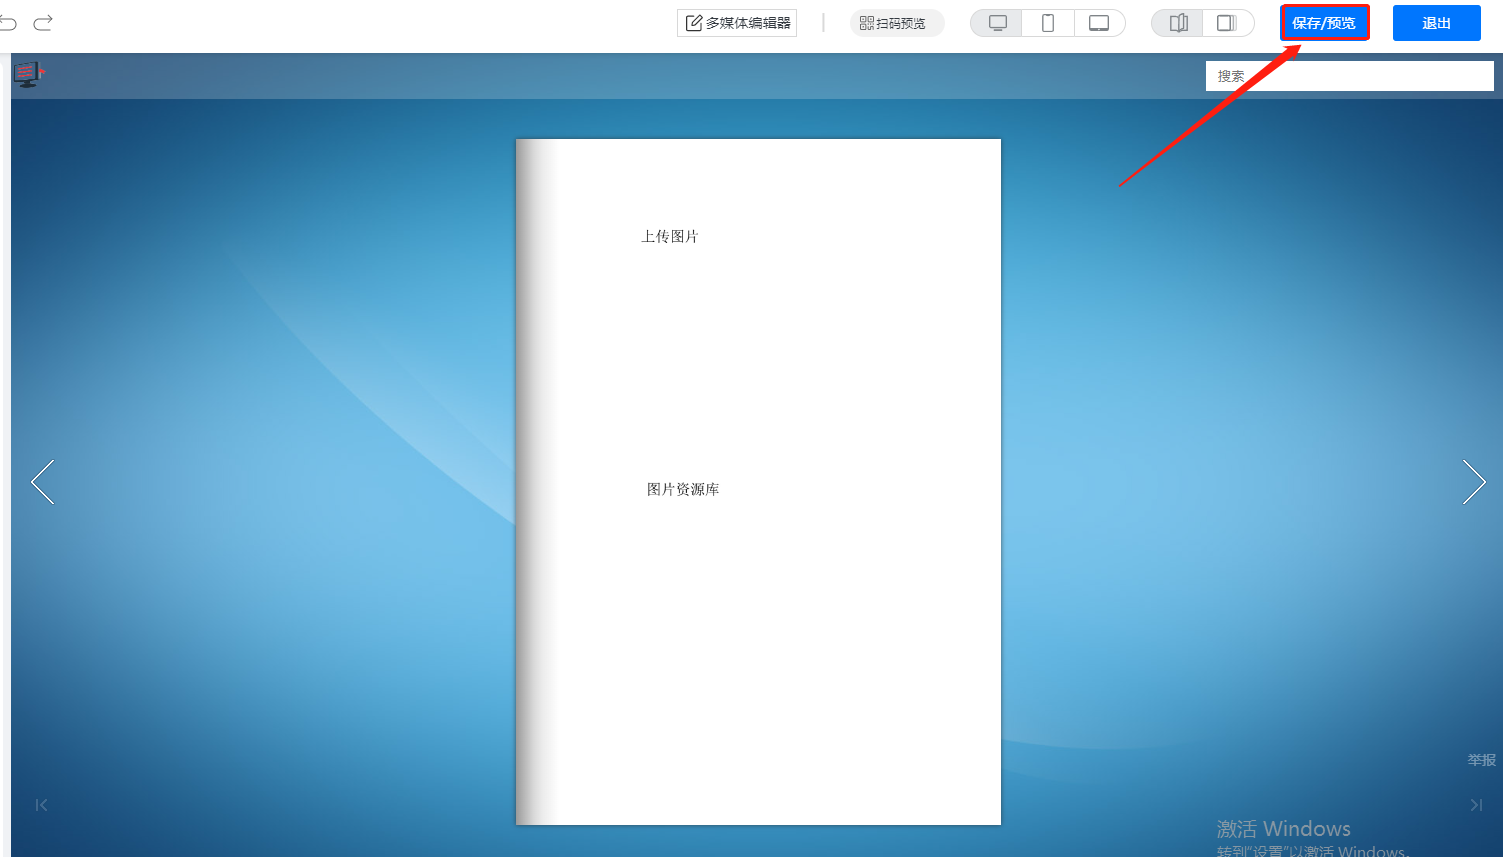Jump to first page icon
The height and width of the screenshot is (857, 1503).
pyautogui.click(x=41, y=805)
